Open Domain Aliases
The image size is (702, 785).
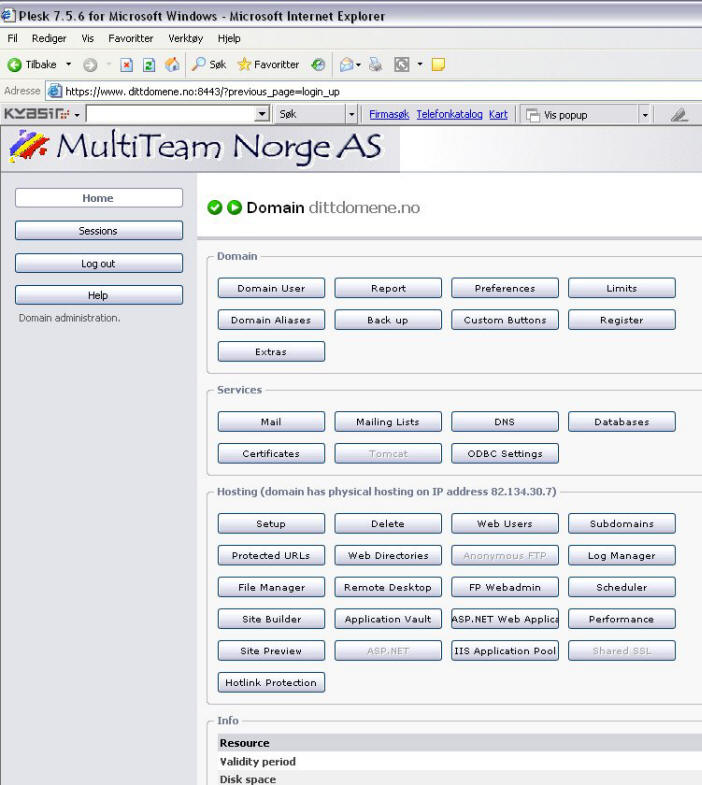click(271, 320)
